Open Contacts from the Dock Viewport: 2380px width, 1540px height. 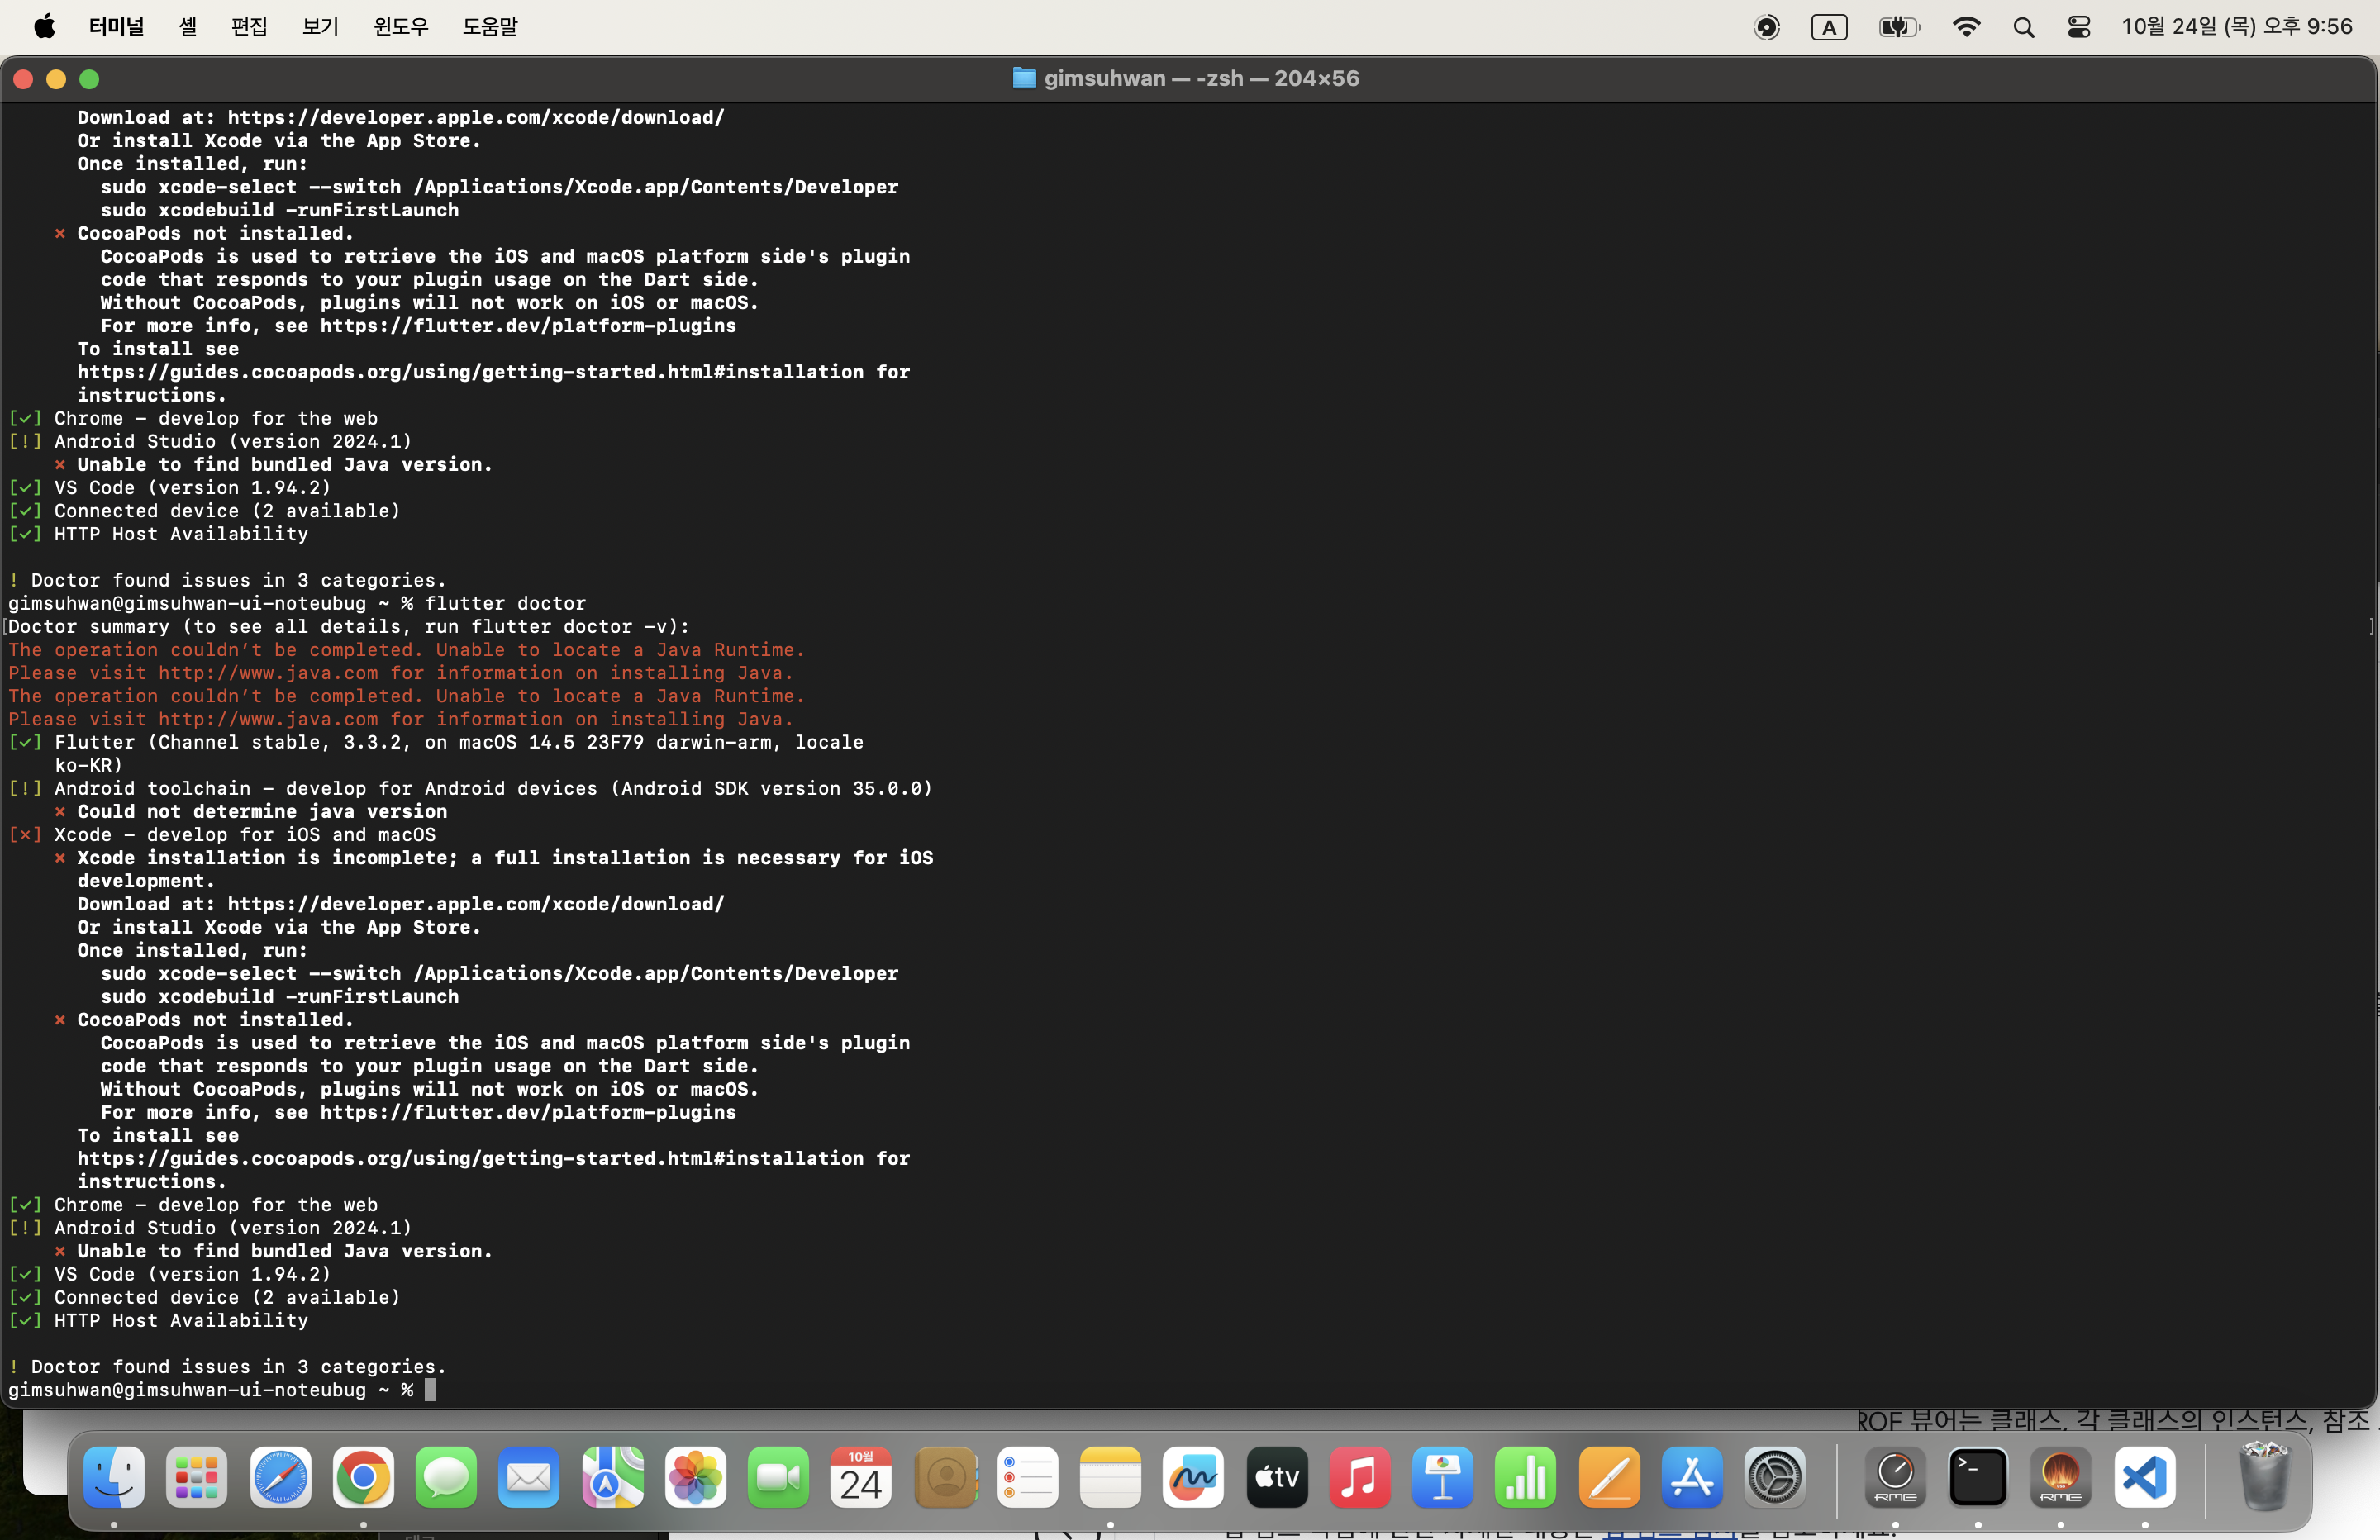pyautogui.click(x=945, y=1477)
